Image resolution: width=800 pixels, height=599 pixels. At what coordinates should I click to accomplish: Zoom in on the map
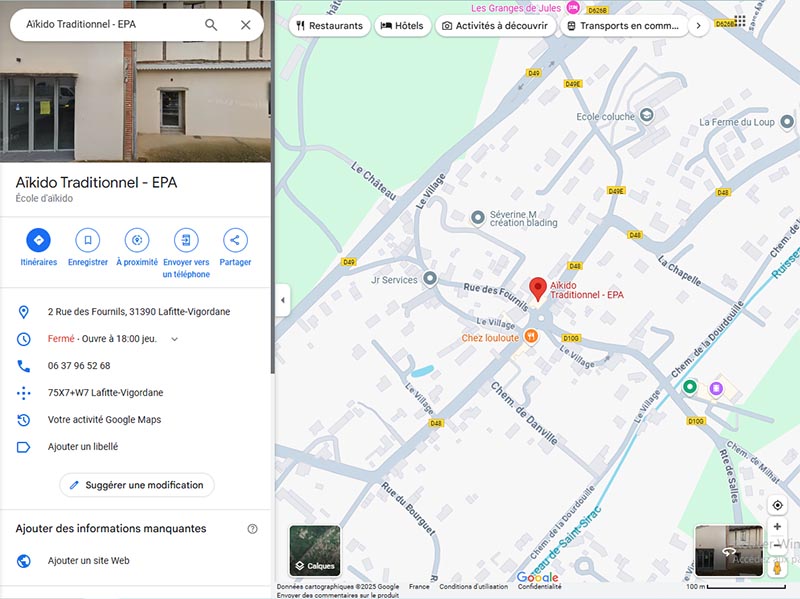pos(777,527)
